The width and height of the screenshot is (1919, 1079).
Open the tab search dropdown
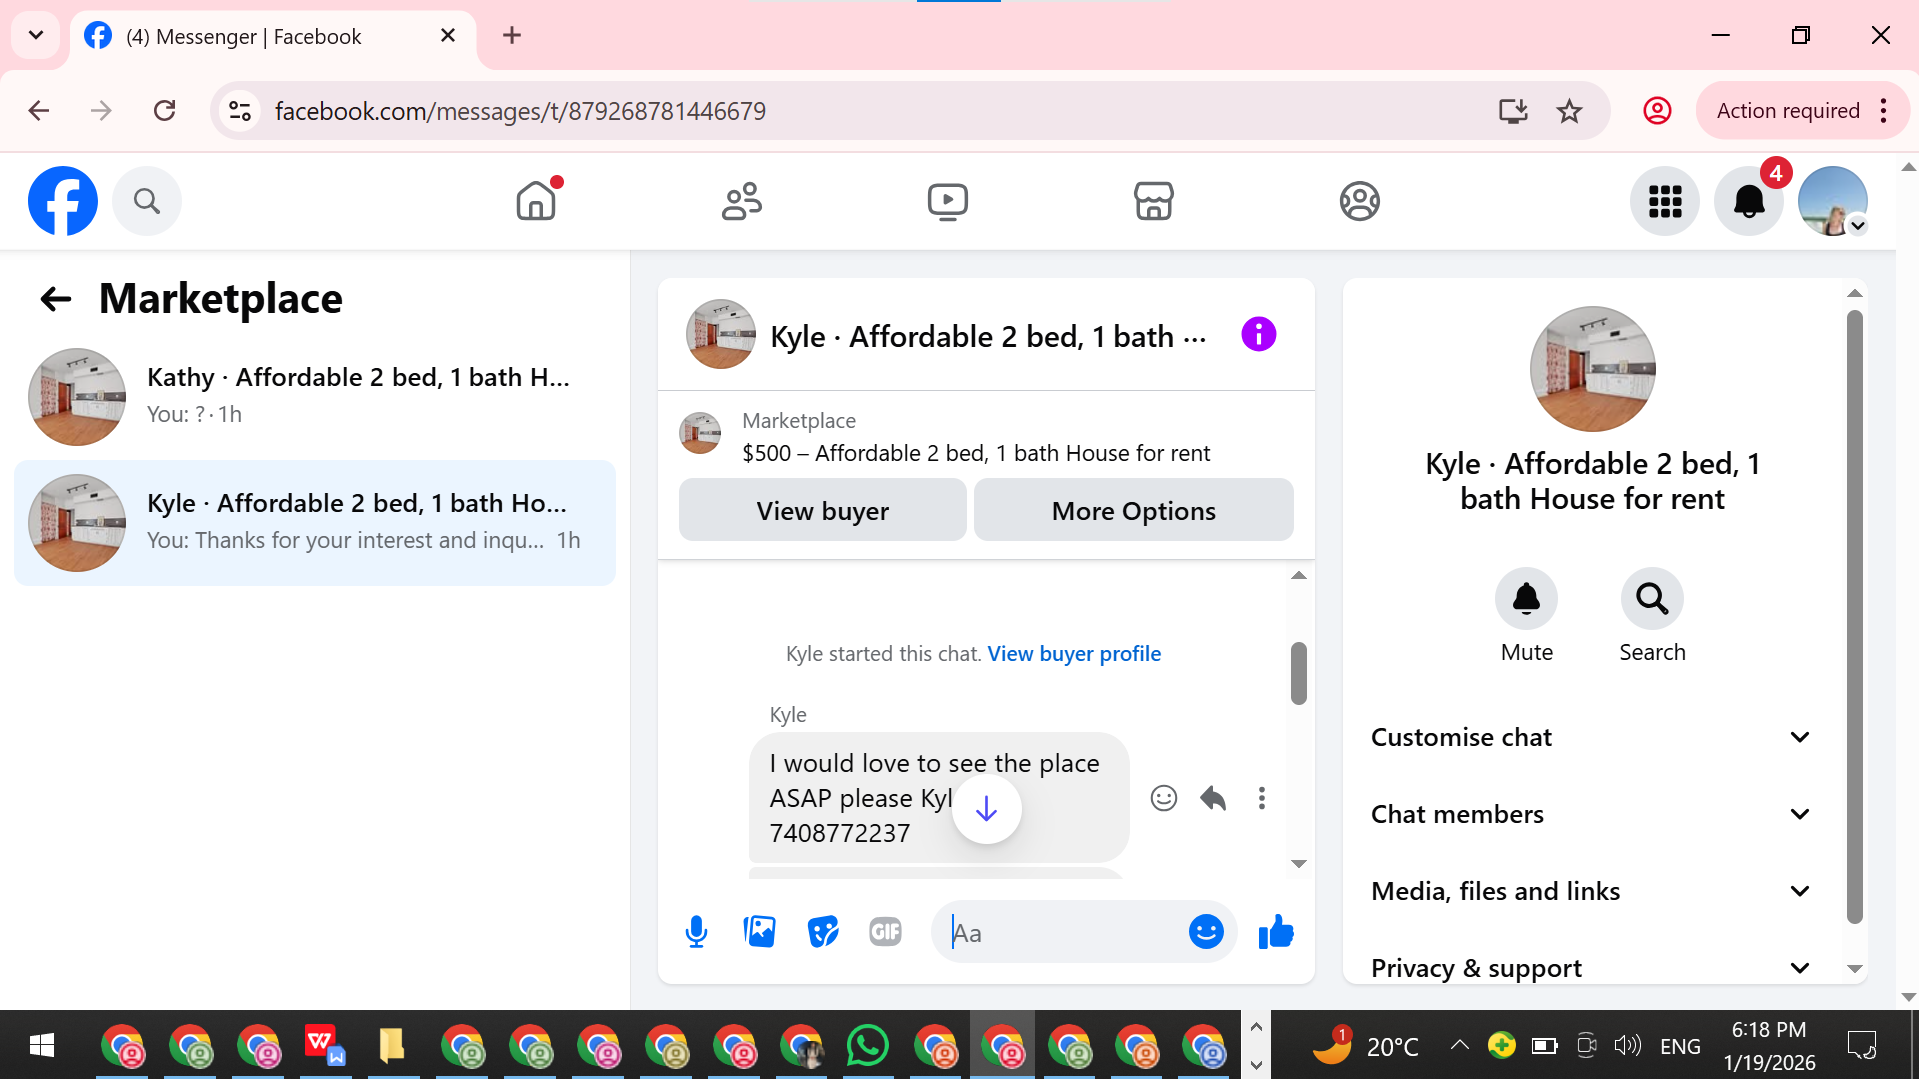click(36, 36)
